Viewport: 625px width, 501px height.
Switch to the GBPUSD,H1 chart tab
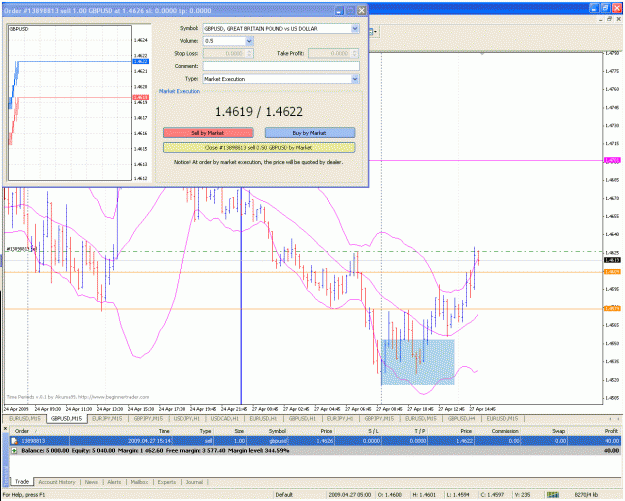[x=302, y=418]
